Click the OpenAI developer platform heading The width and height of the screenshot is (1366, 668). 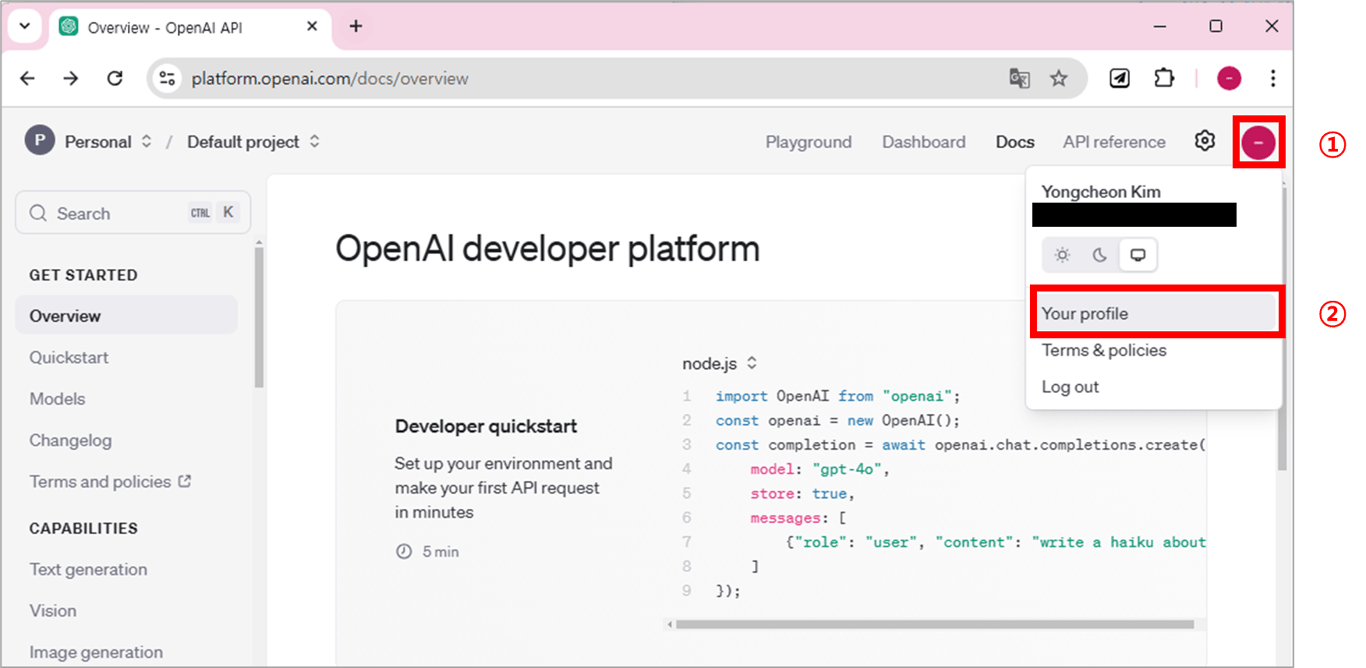coord(547,248)
